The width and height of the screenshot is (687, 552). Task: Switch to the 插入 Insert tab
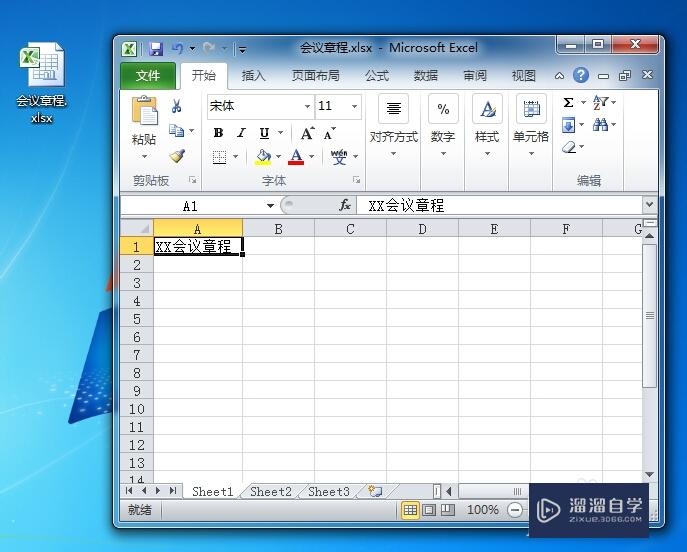254,76
